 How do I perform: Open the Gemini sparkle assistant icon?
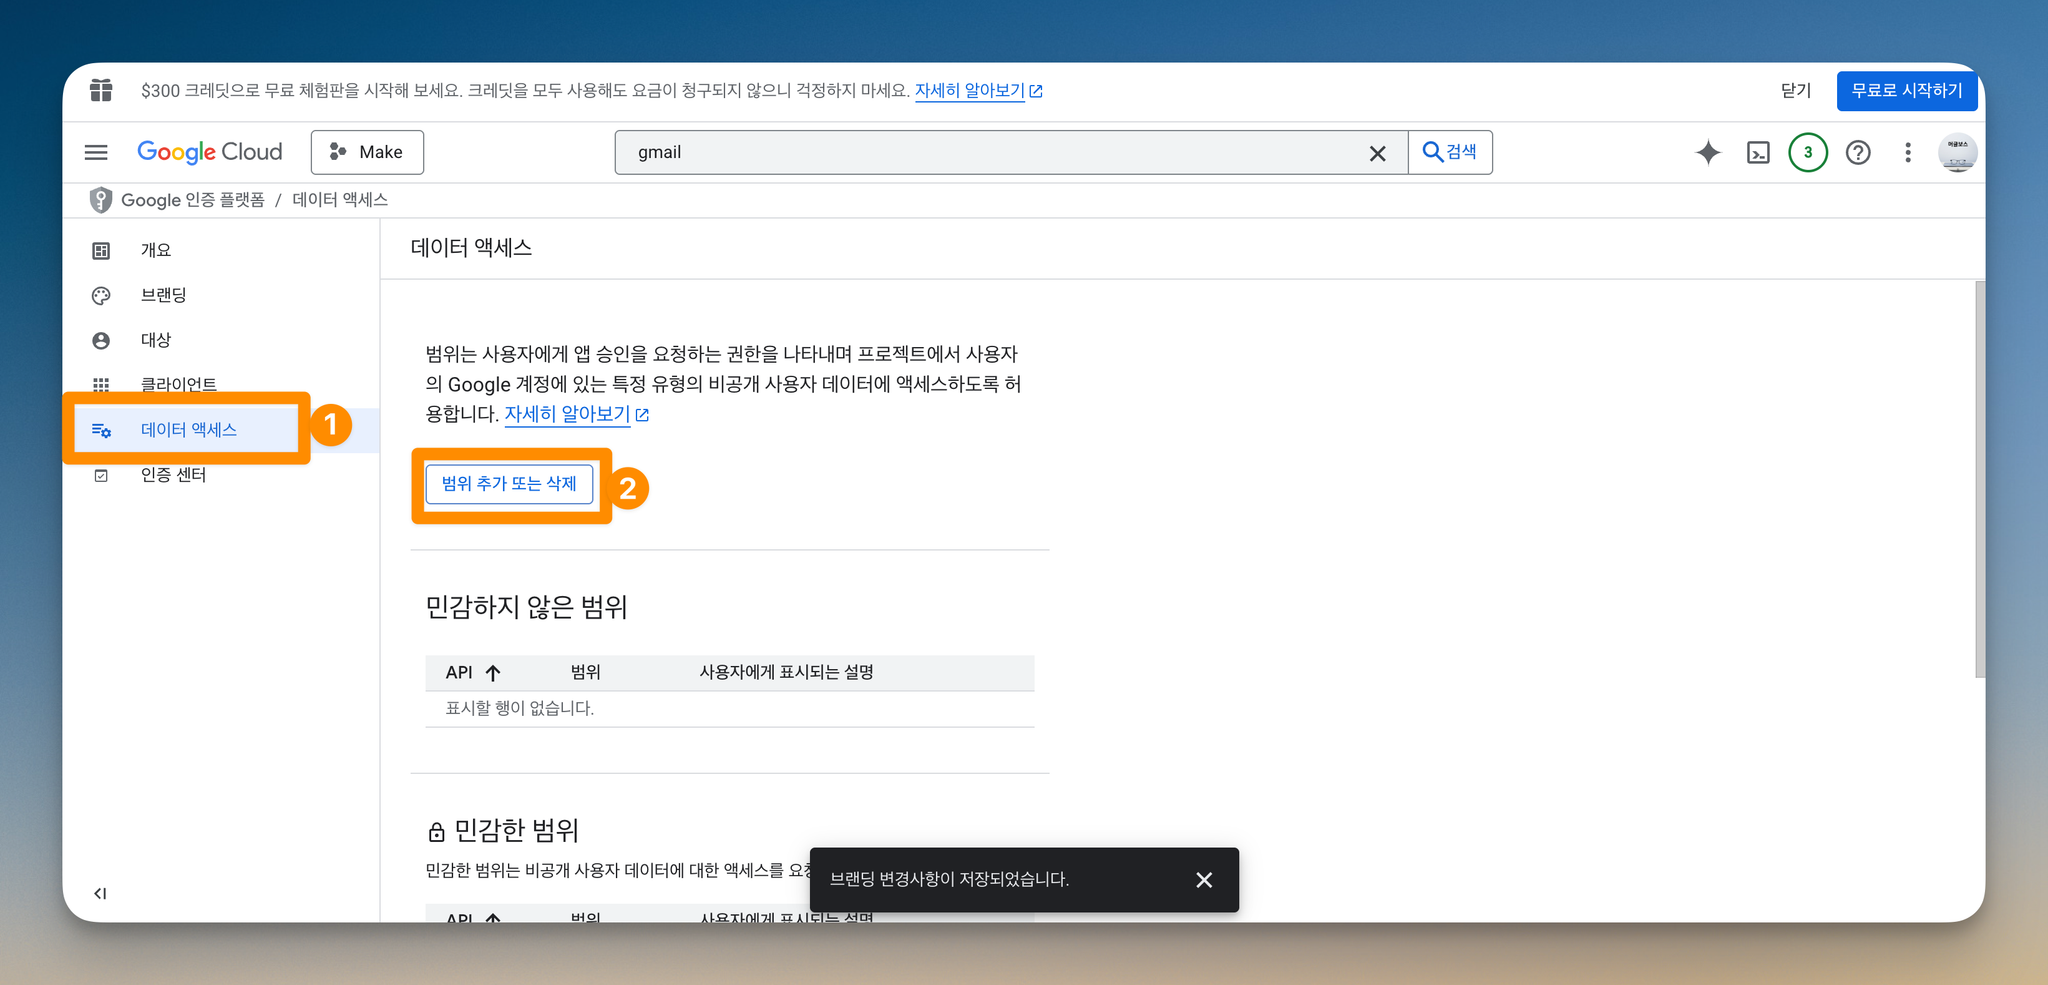coord(1708,152)
